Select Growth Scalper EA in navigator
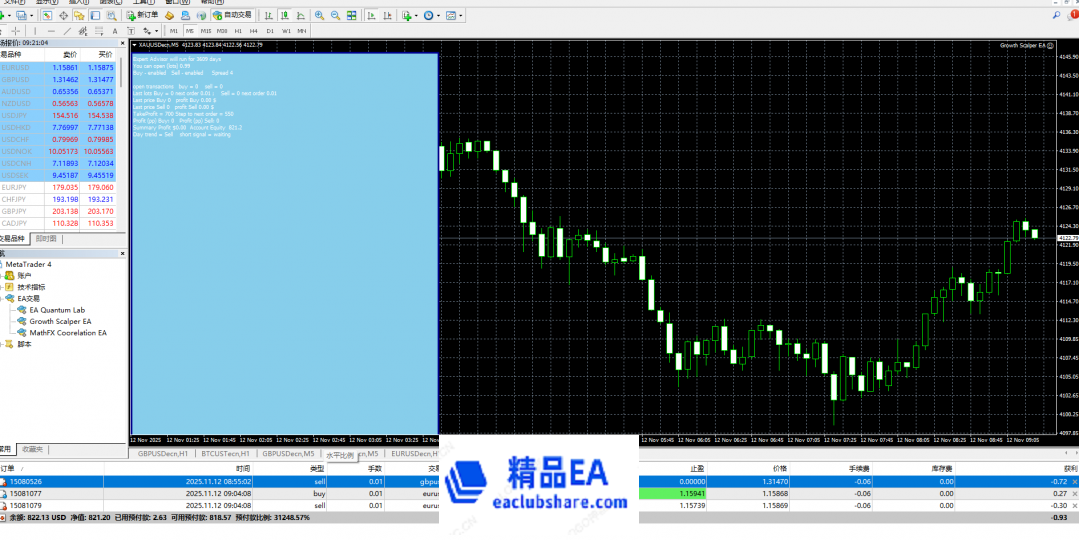 pos(60,321)
